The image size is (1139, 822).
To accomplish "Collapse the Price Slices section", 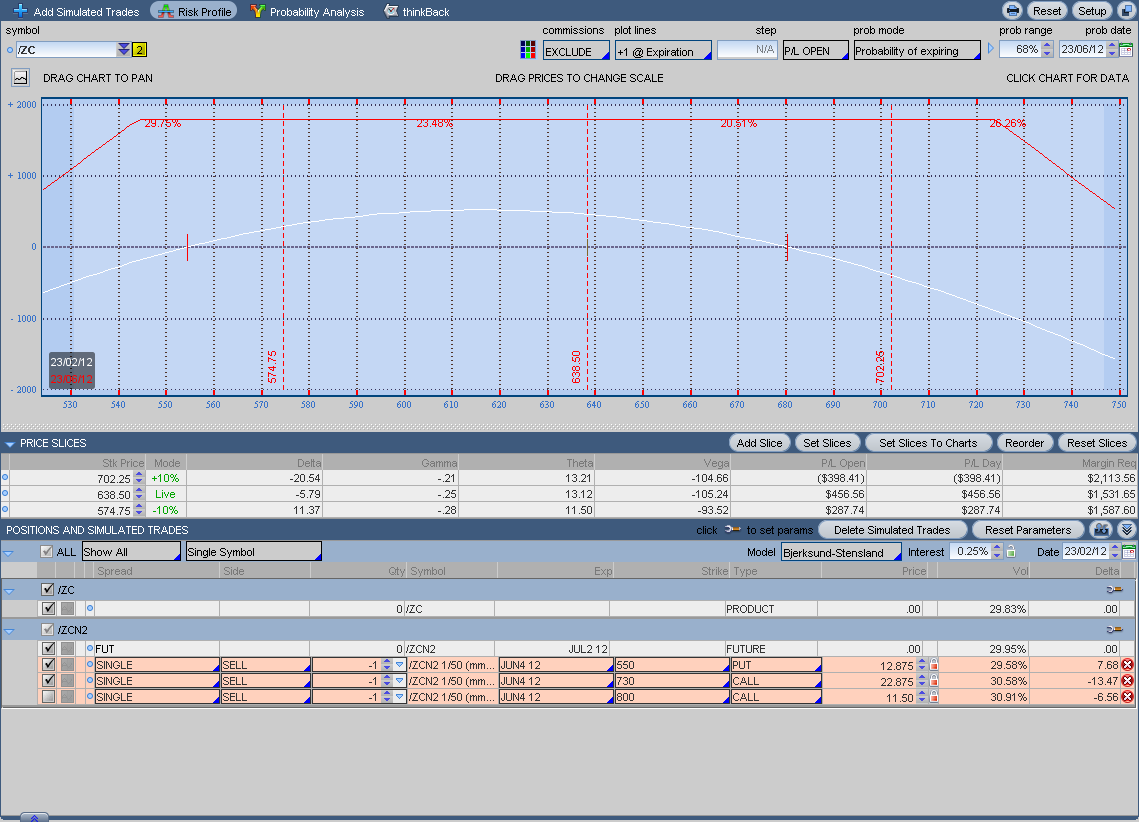I will point(10,443).
